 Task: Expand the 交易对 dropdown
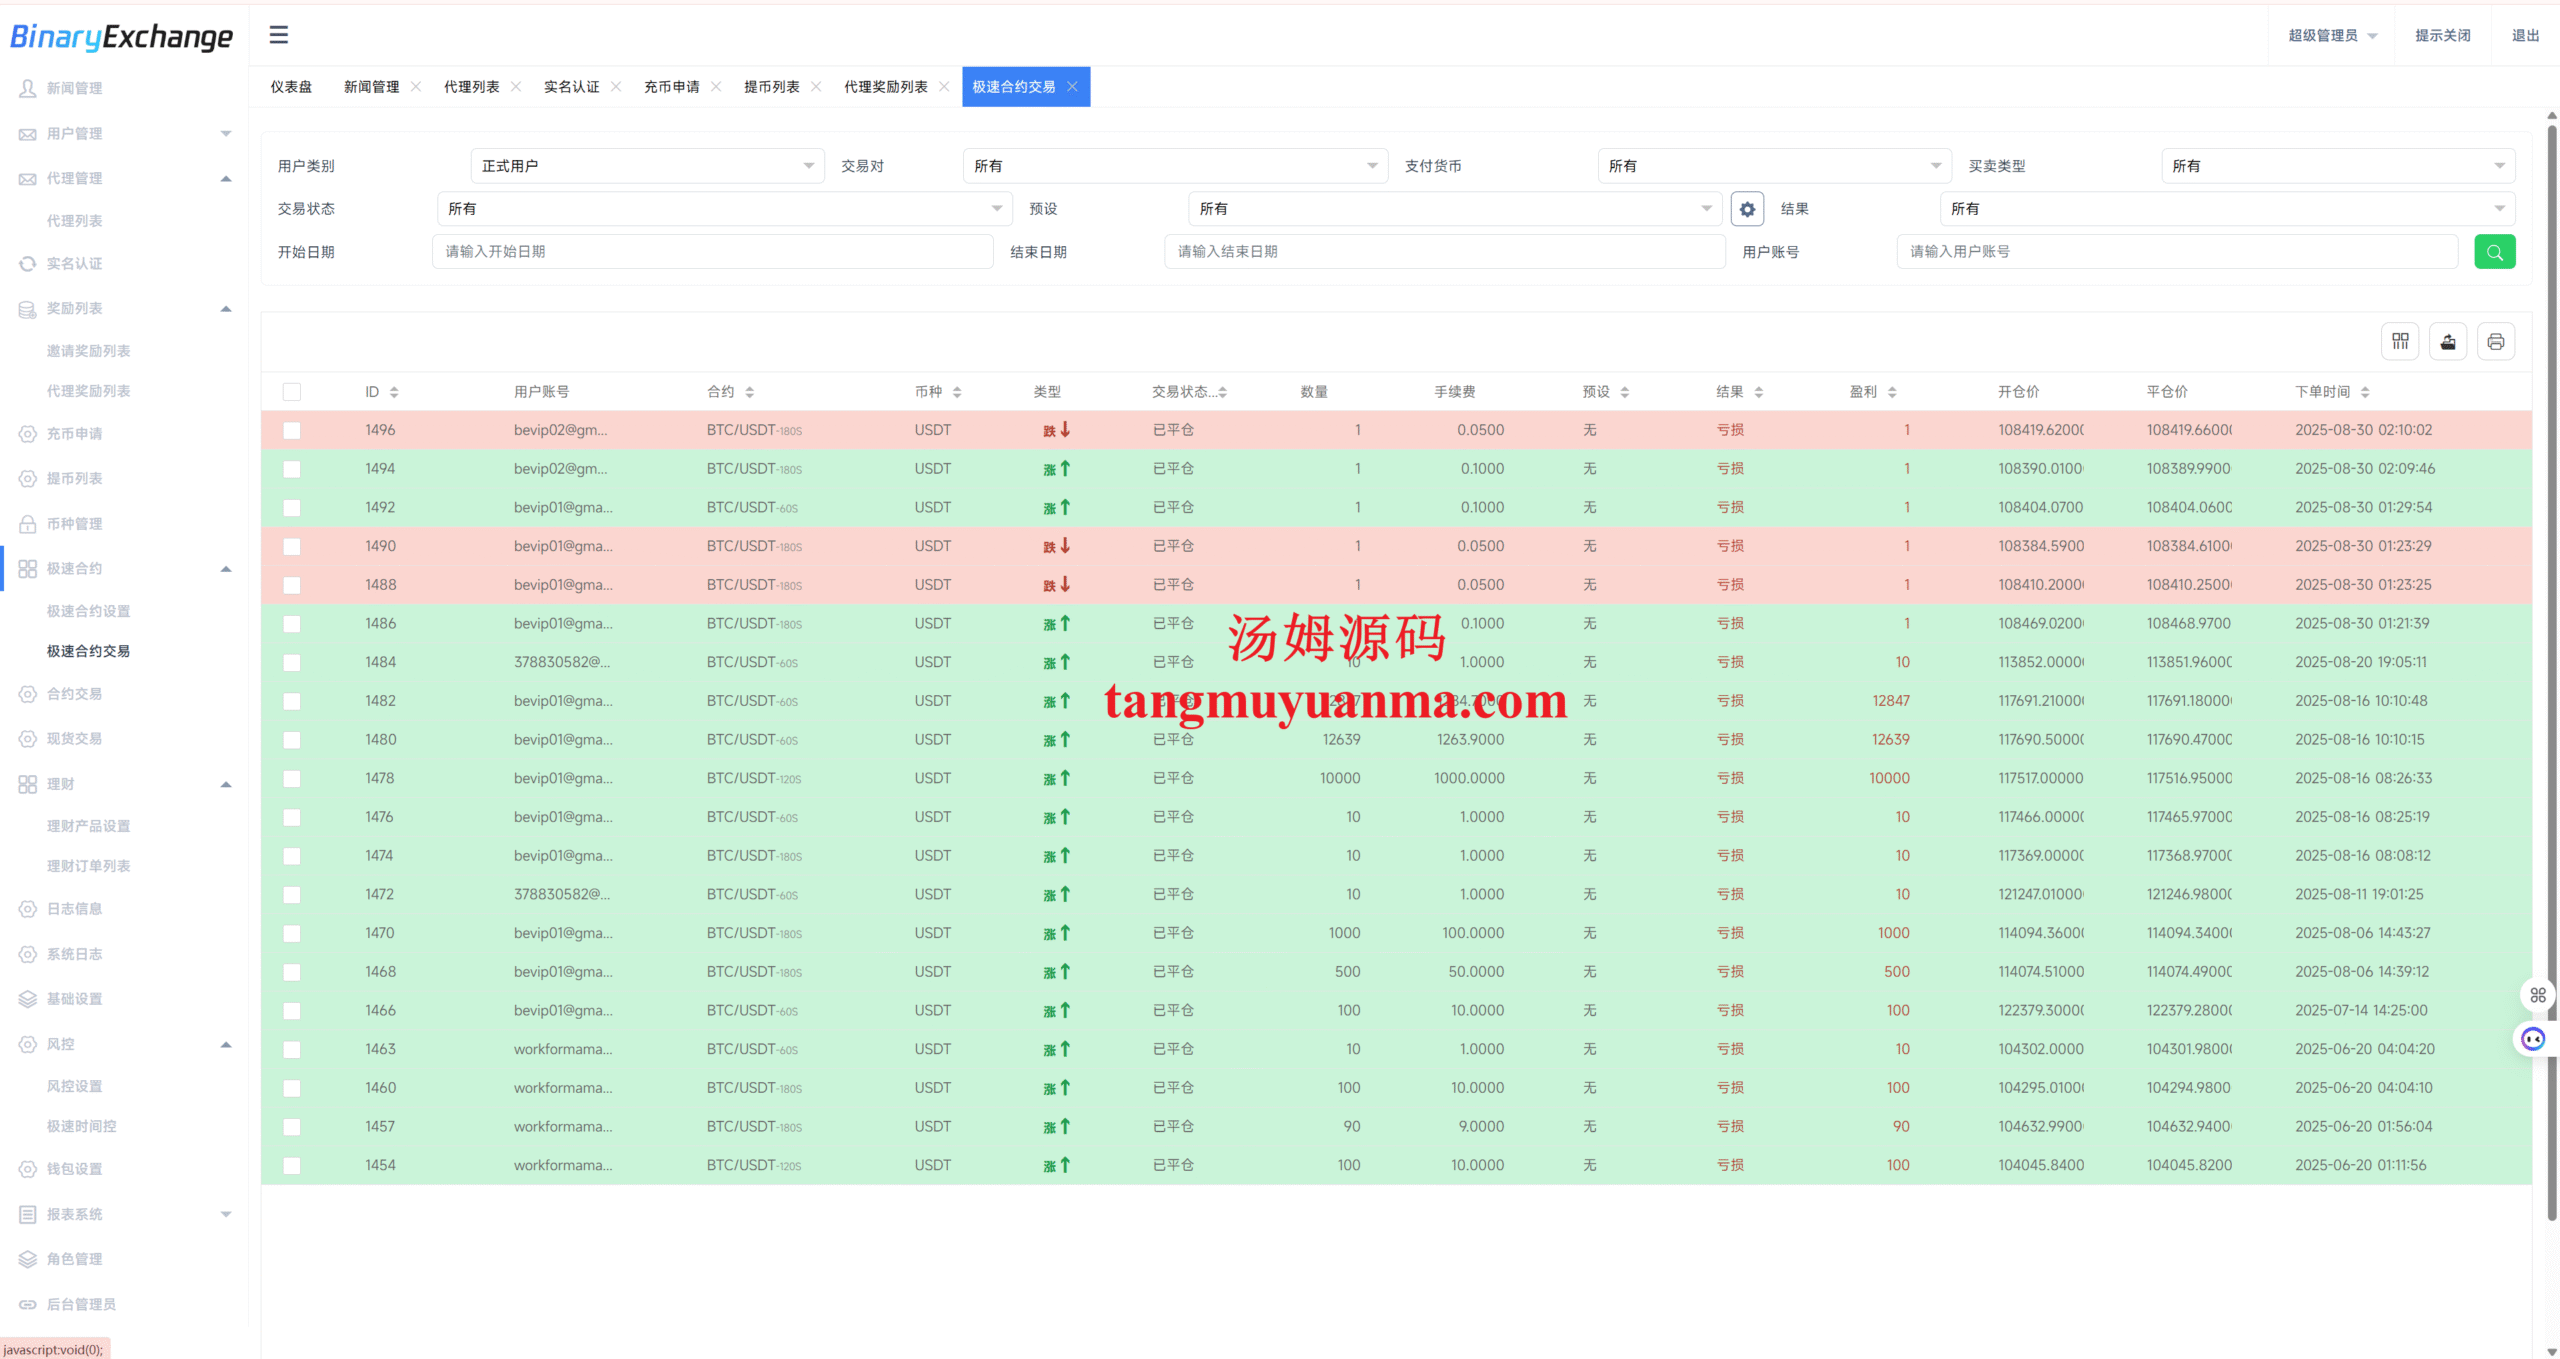(1175, 166)
